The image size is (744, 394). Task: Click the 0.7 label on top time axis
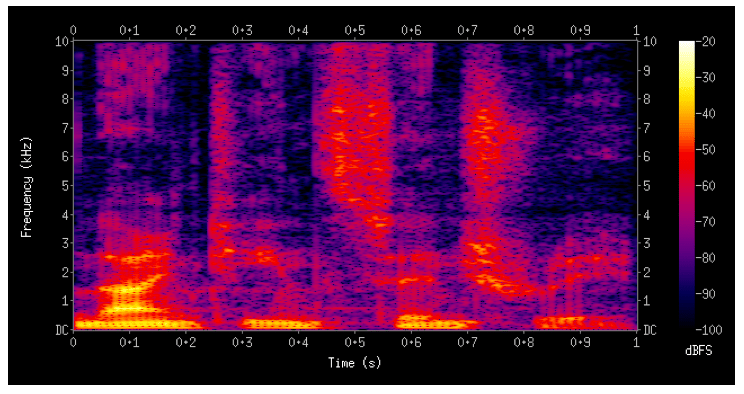pyautogui.click(x=467, y=30)
